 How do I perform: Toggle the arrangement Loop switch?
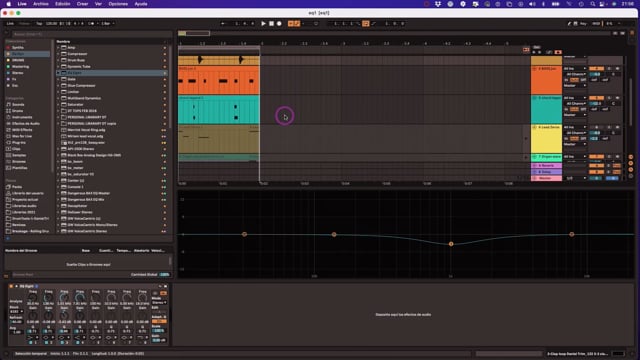point(366,24)
